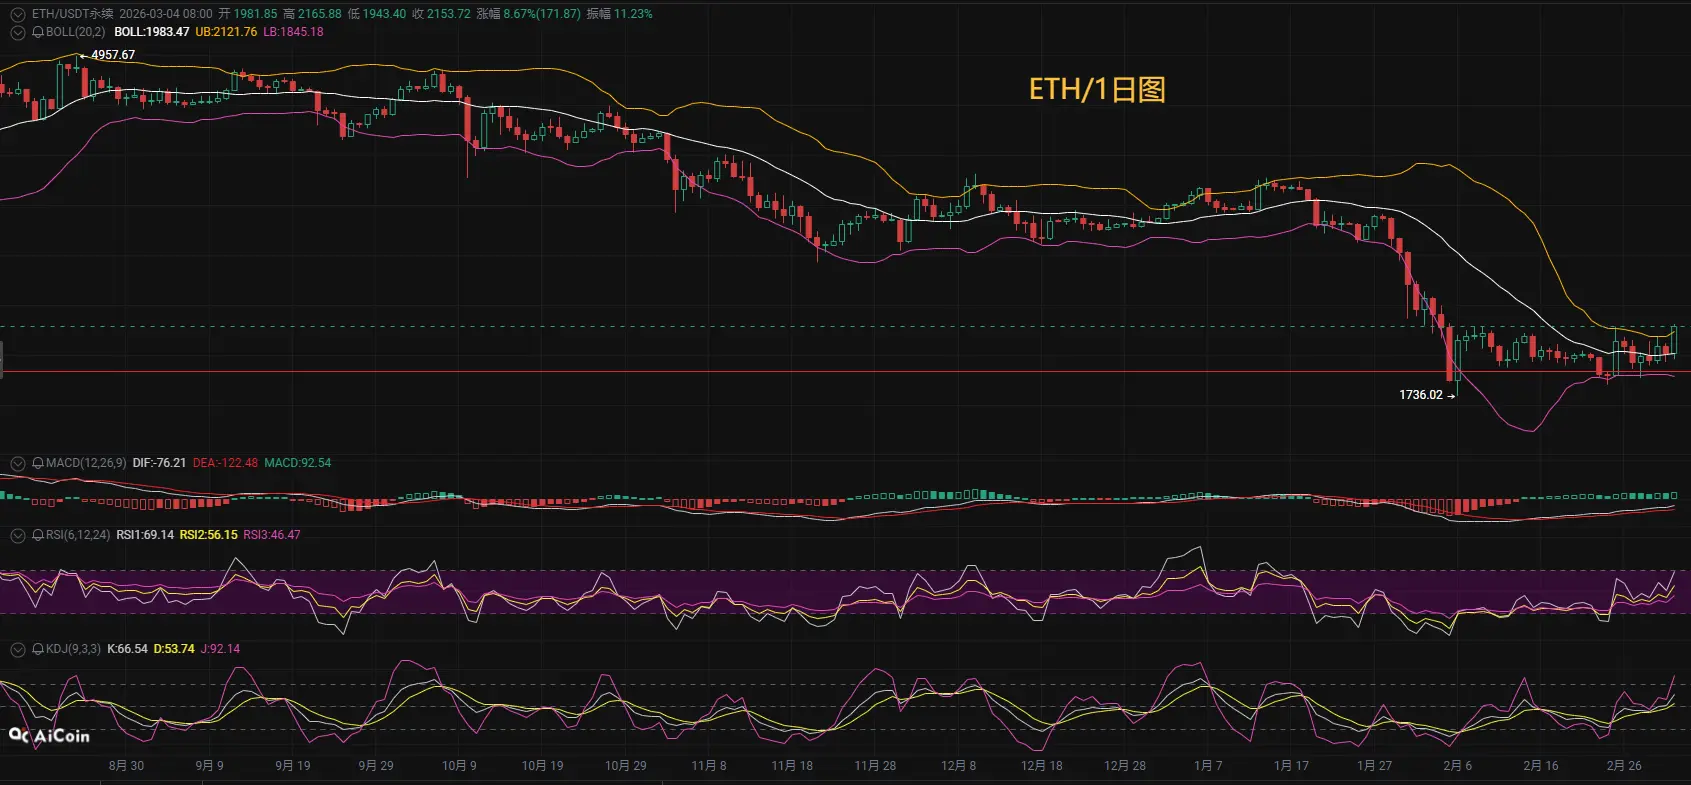Click the 10月 9 date label
This screenshot has width=1691, height=785.
tap(459, 766)
